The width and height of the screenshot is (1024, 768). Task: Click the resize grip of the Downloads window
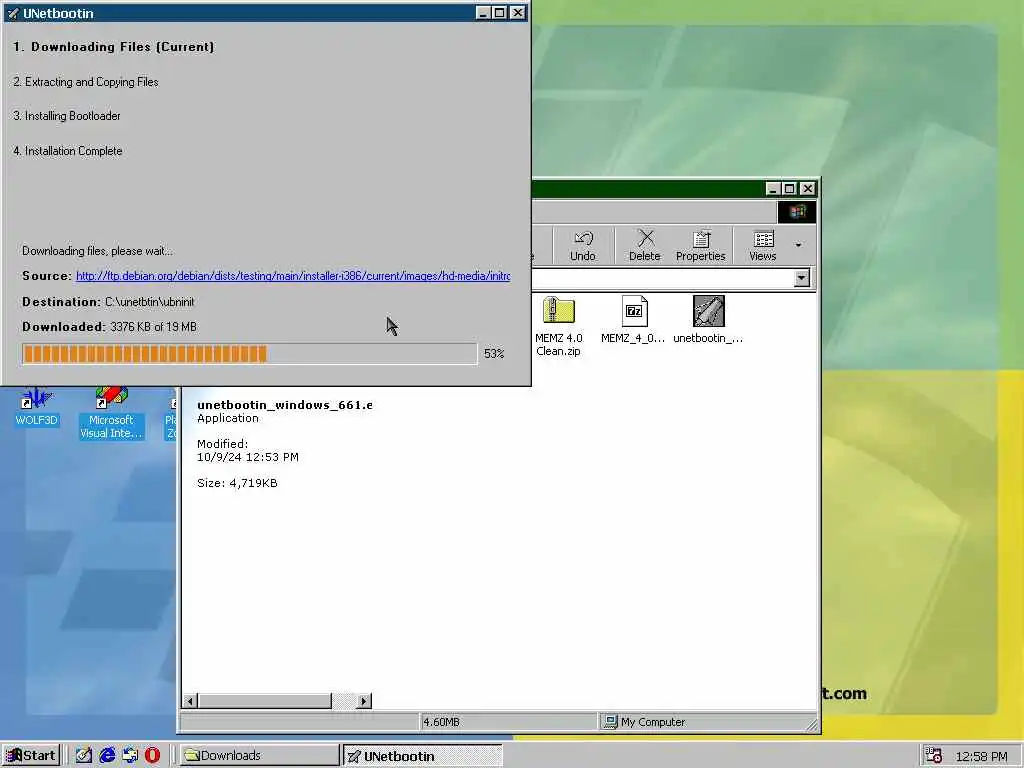tap(812, 724)
